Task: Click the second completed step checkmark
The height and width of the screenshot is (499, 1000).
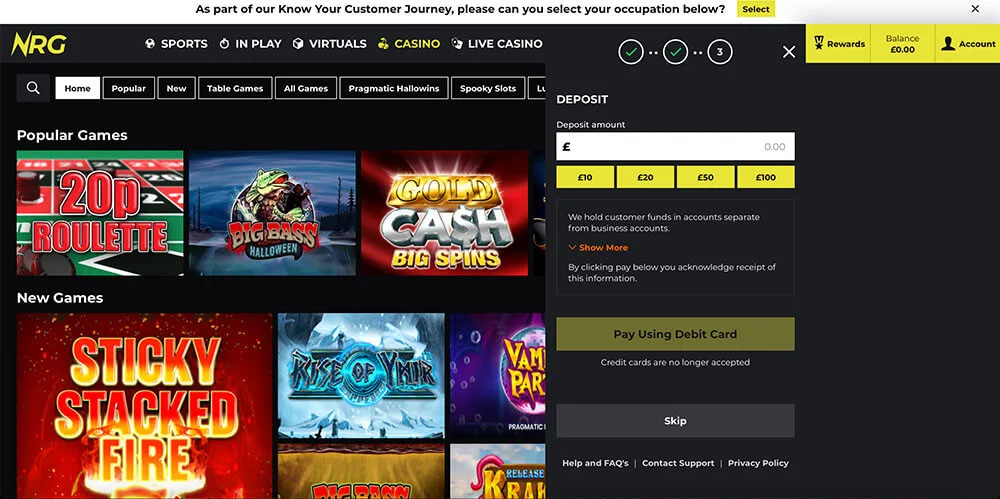Action: (x=675, y=52)
